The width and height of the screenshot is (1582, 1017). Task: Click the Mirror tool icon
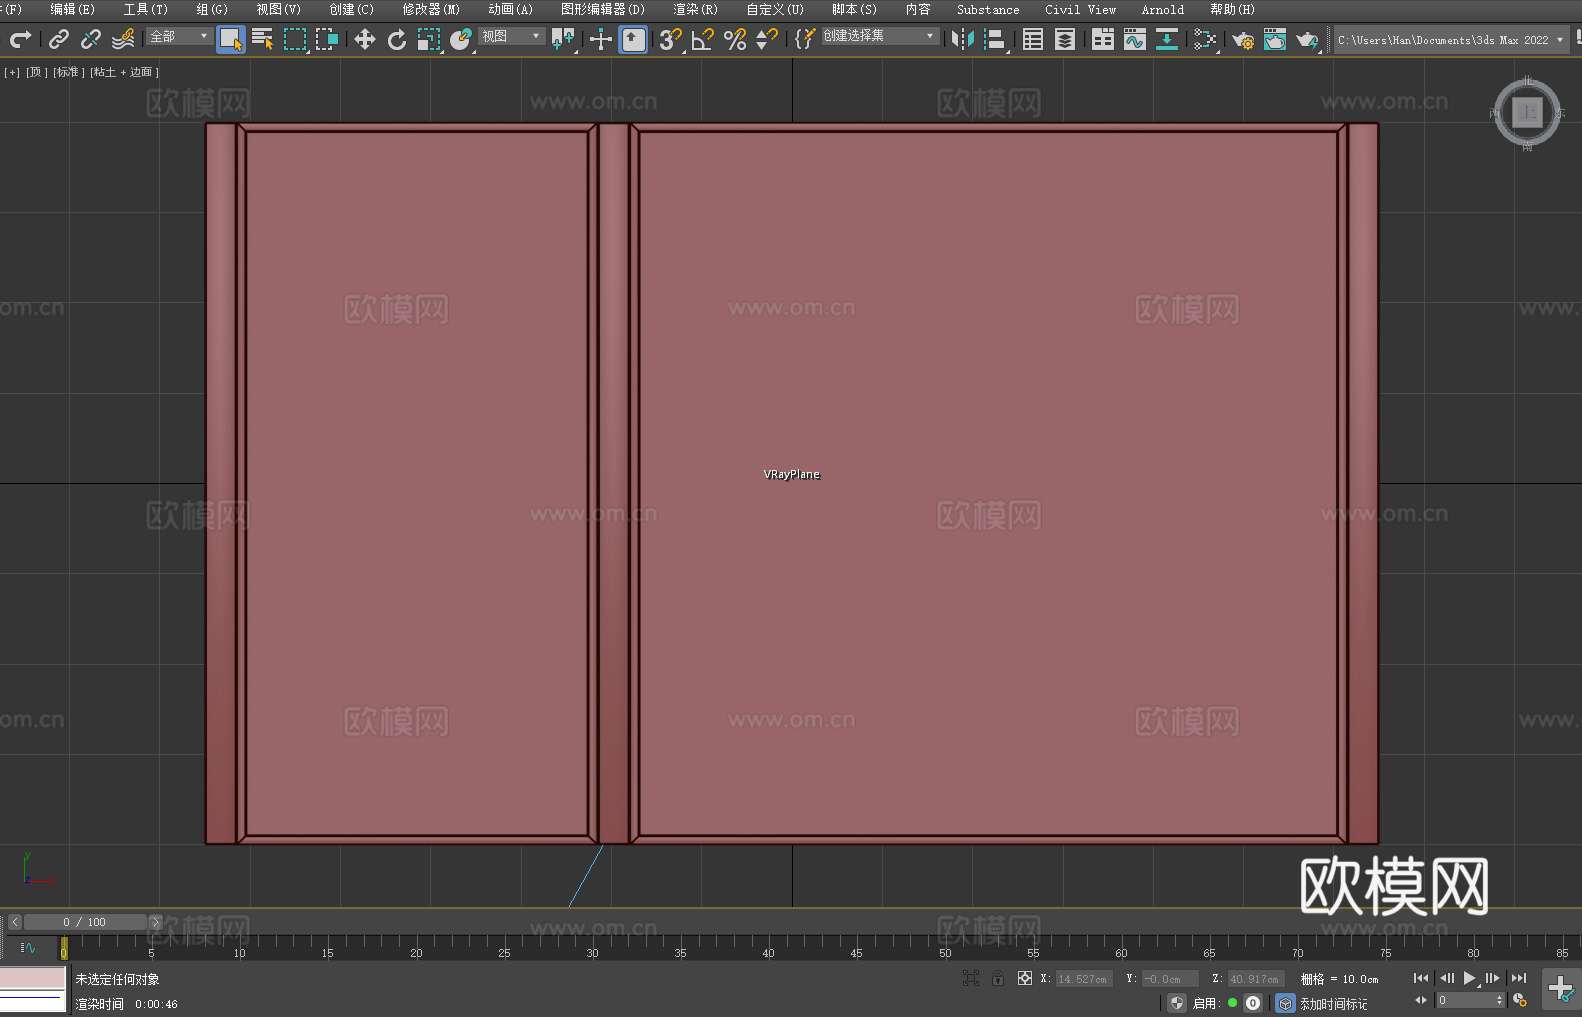[963, 40]
